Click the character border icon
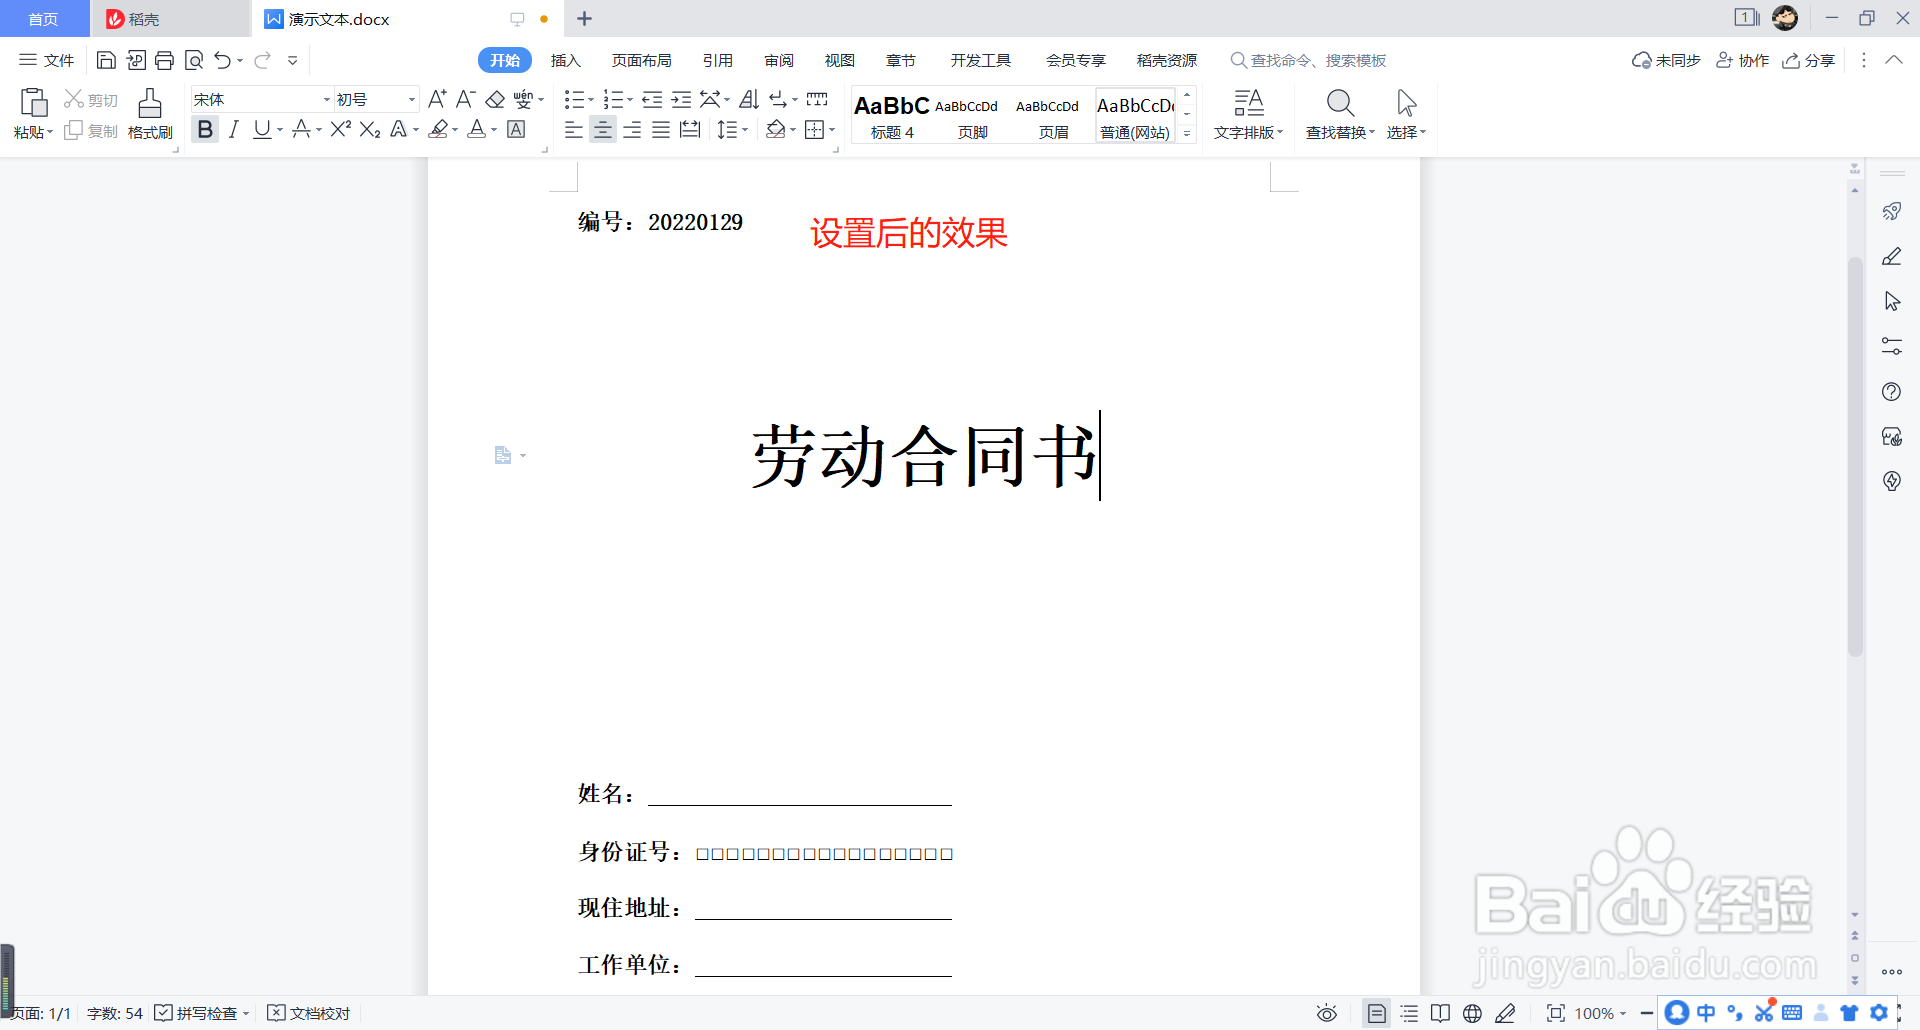 [x=516, y=129]
